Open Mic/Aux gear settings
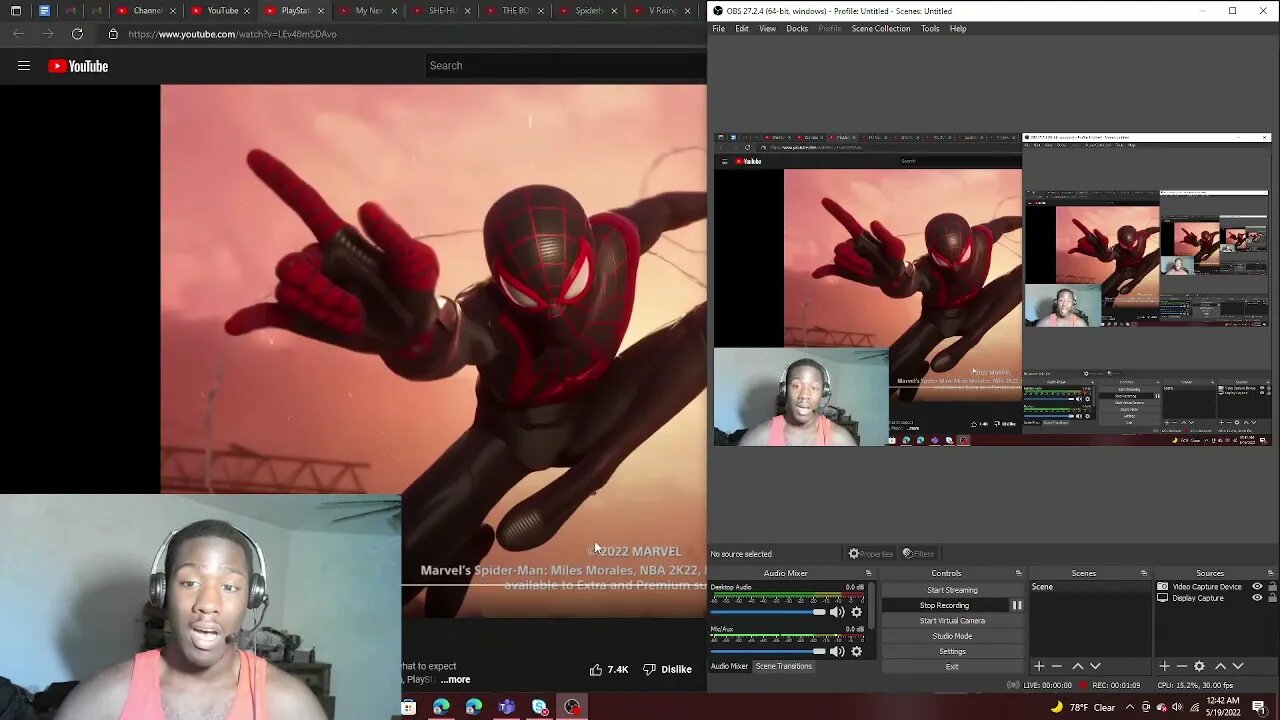 coord(856,651)
